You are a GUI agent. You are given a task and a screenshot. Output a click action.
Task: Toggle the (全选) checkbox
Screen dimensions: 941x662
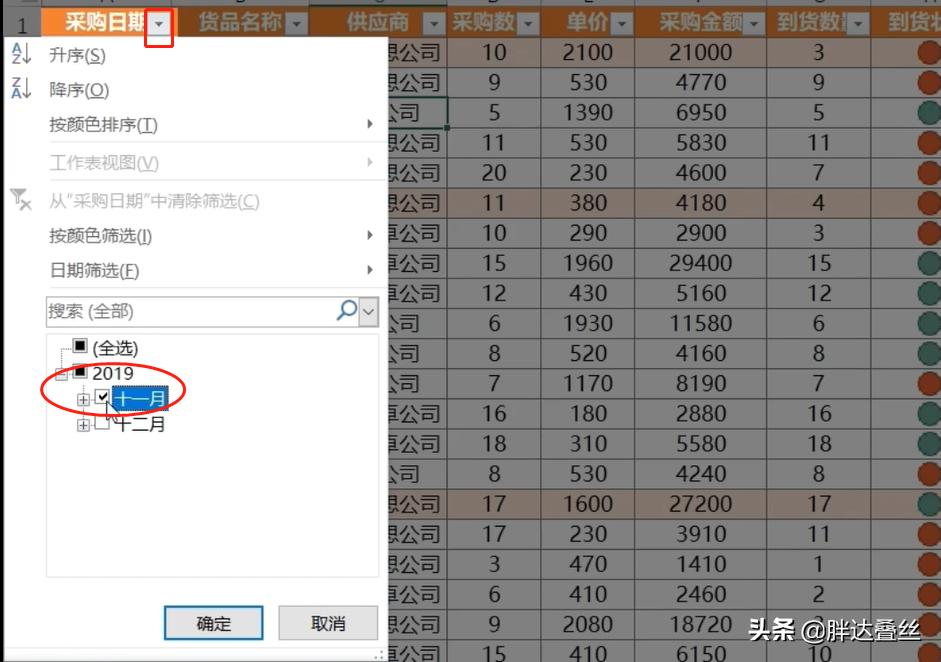80,346
